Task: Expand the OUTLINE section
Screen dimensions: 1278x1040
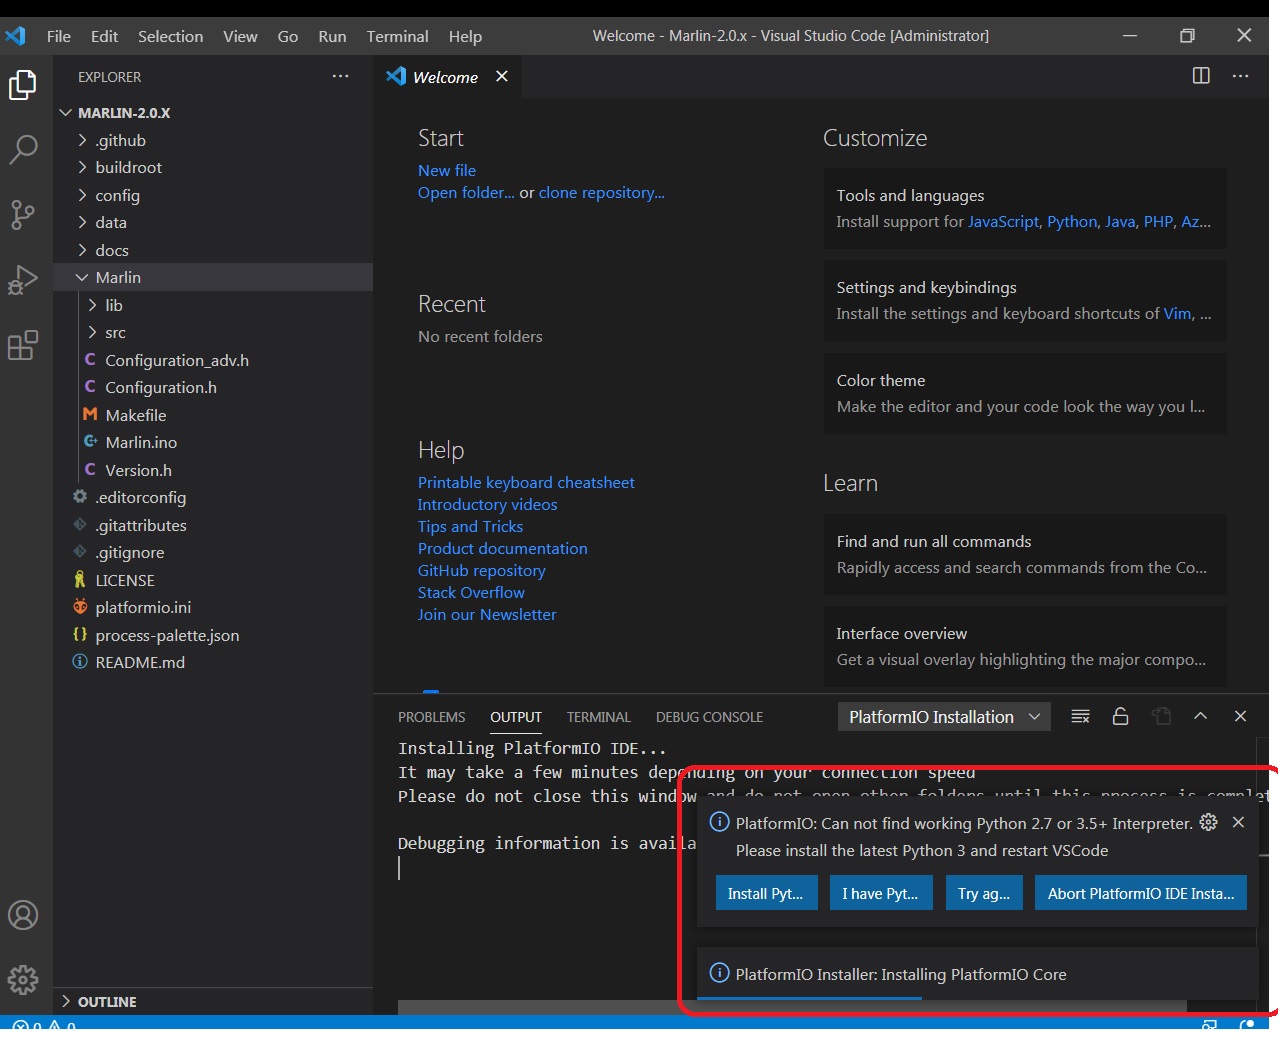Action: (107, 1001)
